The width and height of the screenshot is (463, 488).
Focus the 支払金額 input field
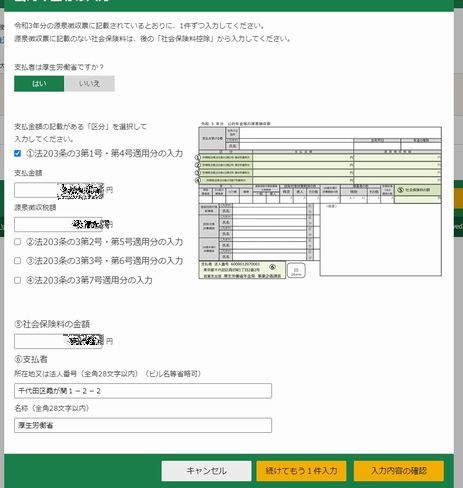(x=59, y=190)
